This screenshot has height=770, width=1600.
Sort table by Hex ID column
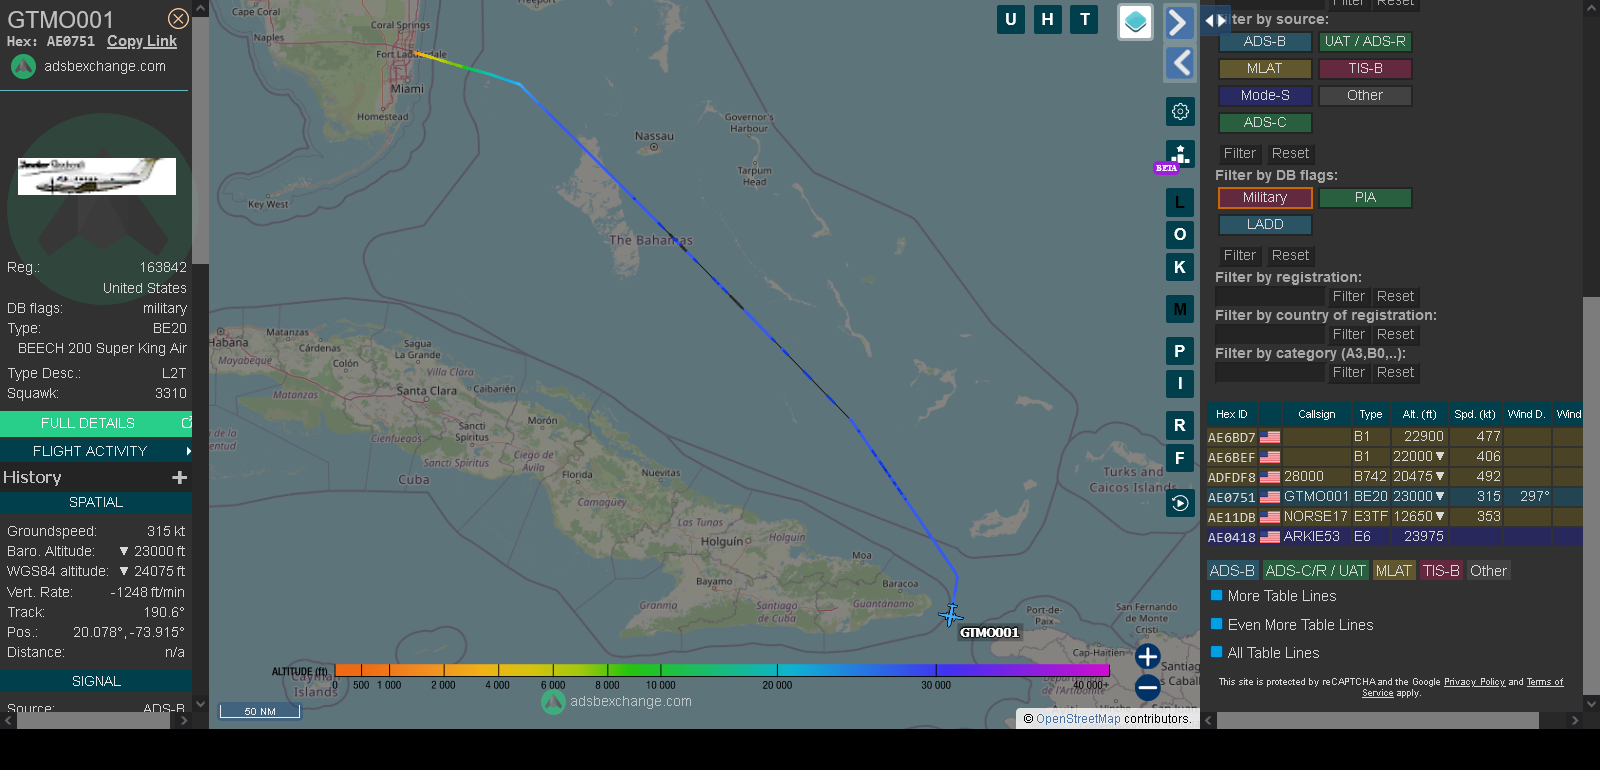click(x=1231, y=414)
